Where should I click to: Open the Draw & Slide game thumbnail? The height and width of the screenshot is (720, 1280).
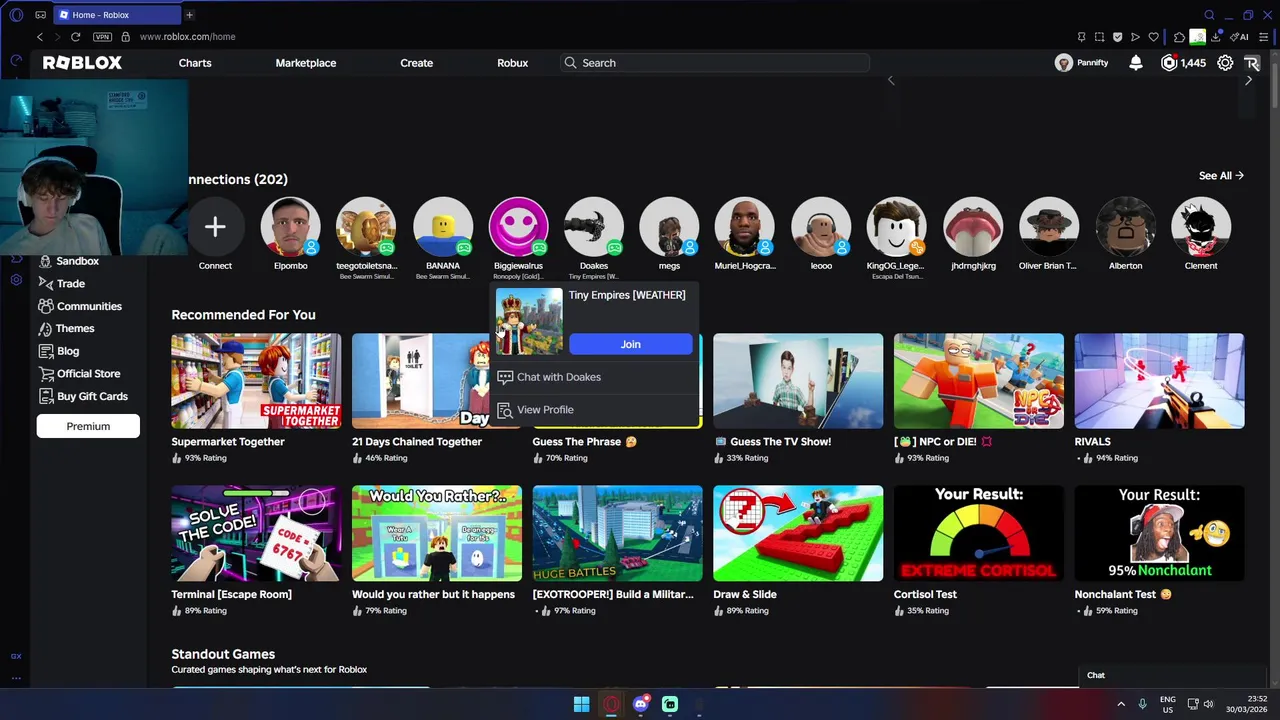[798, 533]
